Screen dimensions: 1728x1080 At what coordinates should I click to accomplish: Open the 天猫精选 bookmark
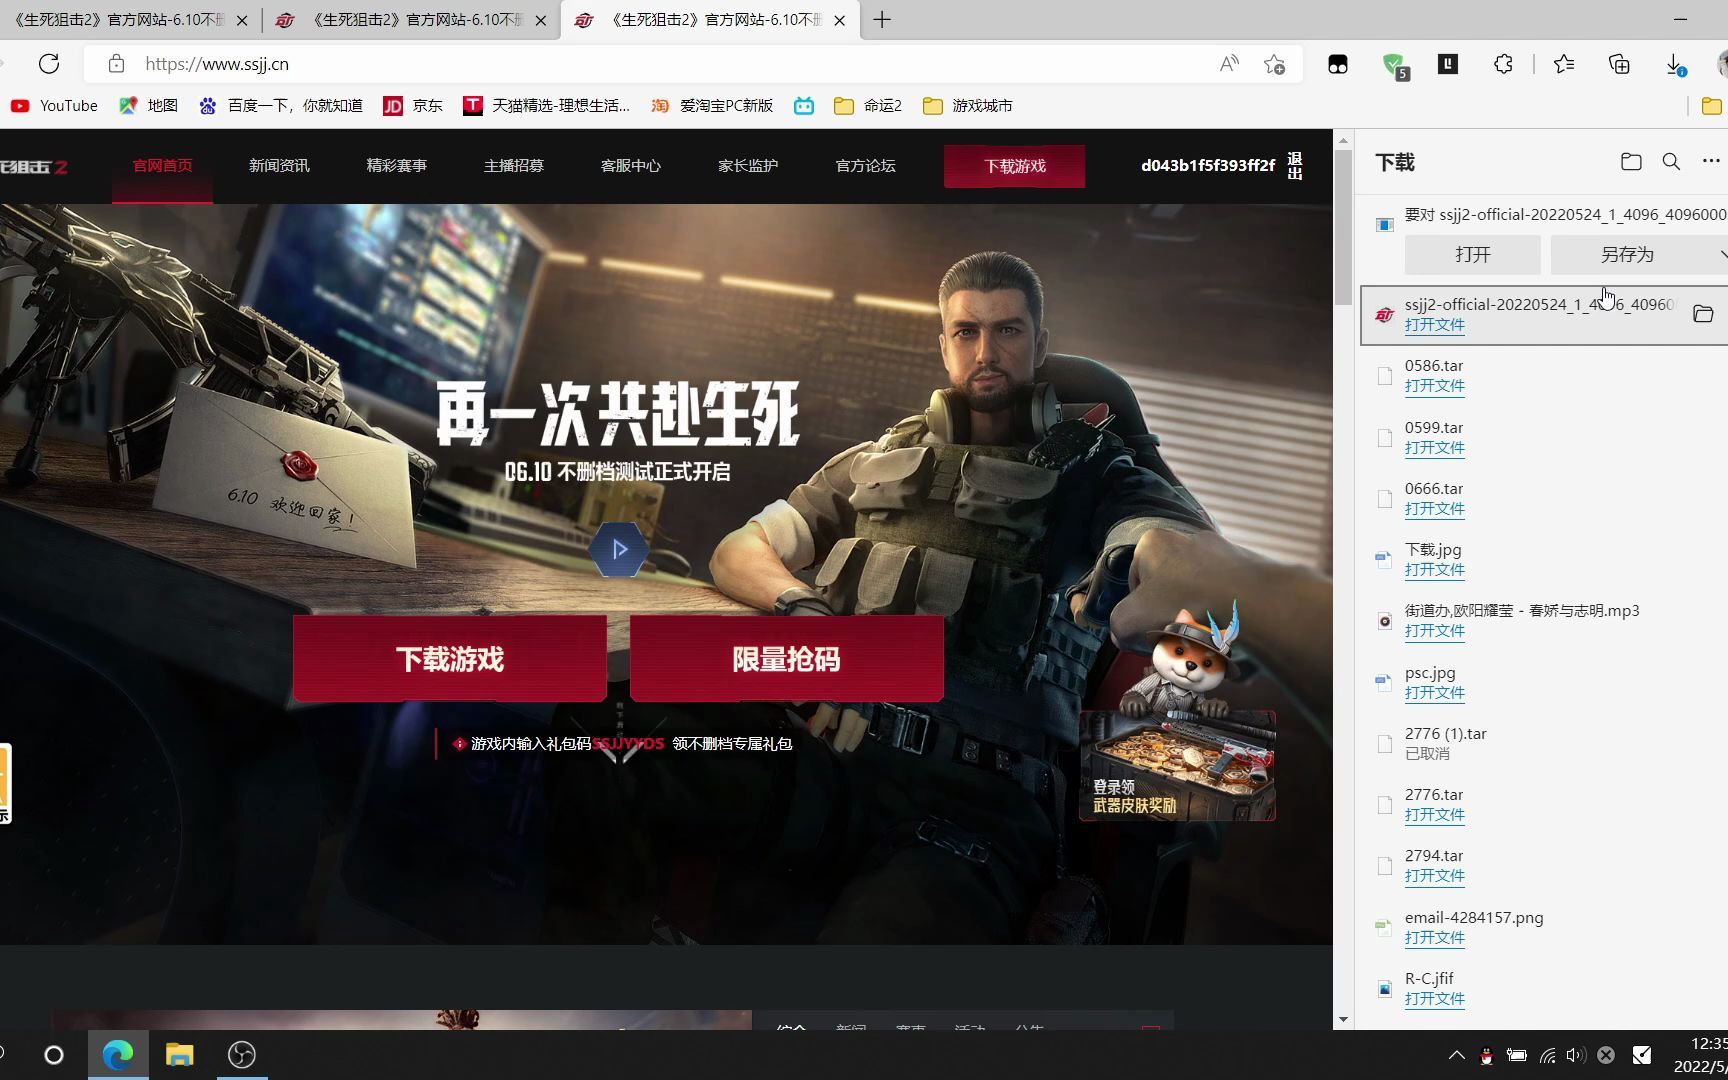pos(547,105)
